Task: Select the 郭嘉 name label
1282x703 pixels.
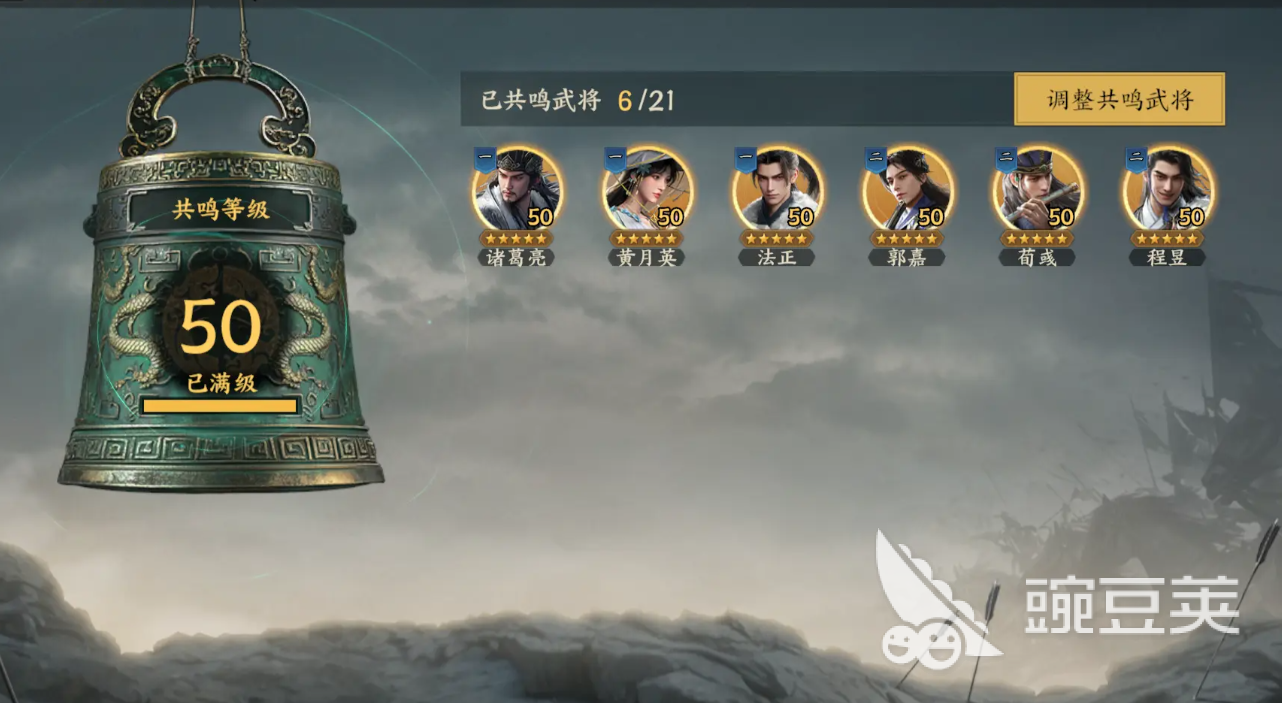Action: (907, 258)
